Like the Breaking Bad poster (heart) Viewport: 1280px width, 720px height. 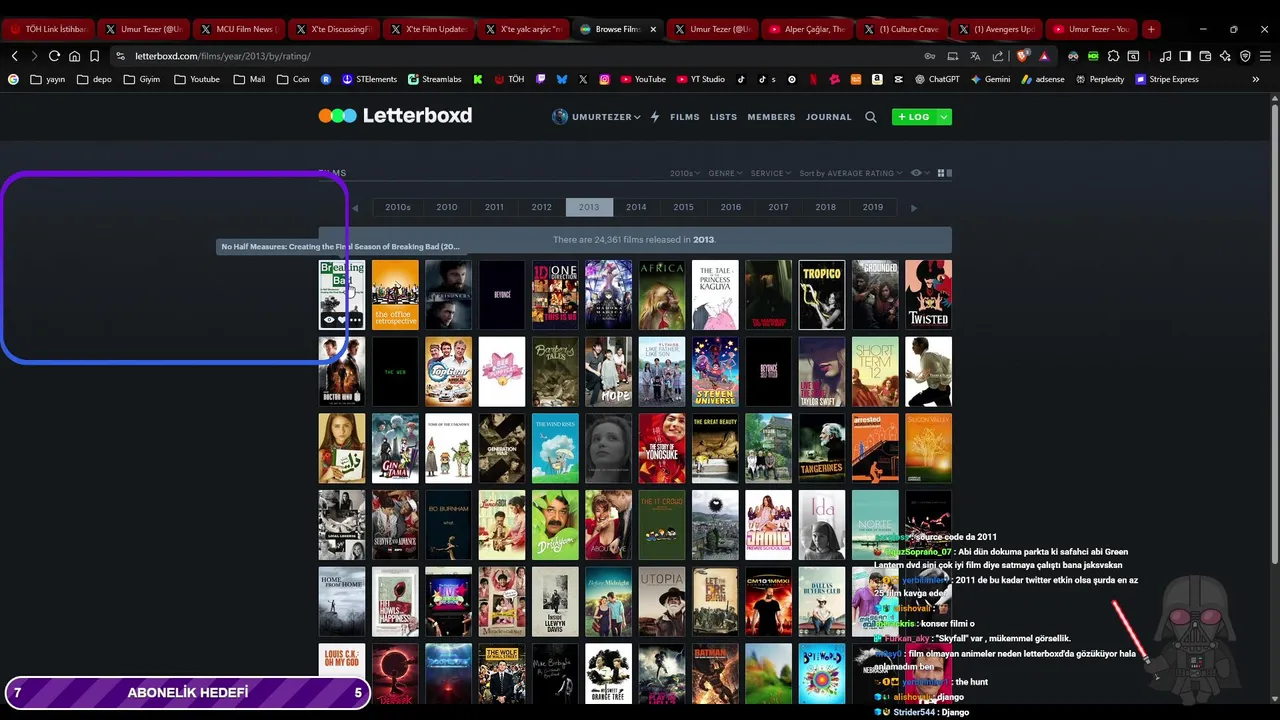pyautogui.click(x=342, y=320)
